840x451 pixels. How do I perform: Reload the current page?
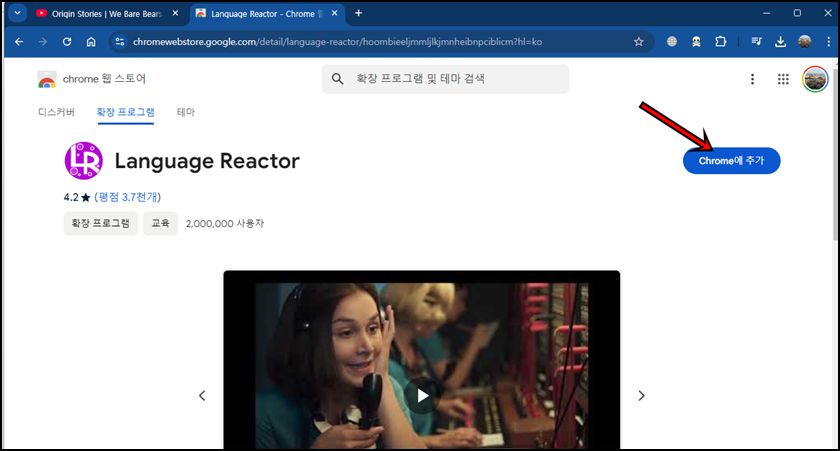click(x=67, y=42)
